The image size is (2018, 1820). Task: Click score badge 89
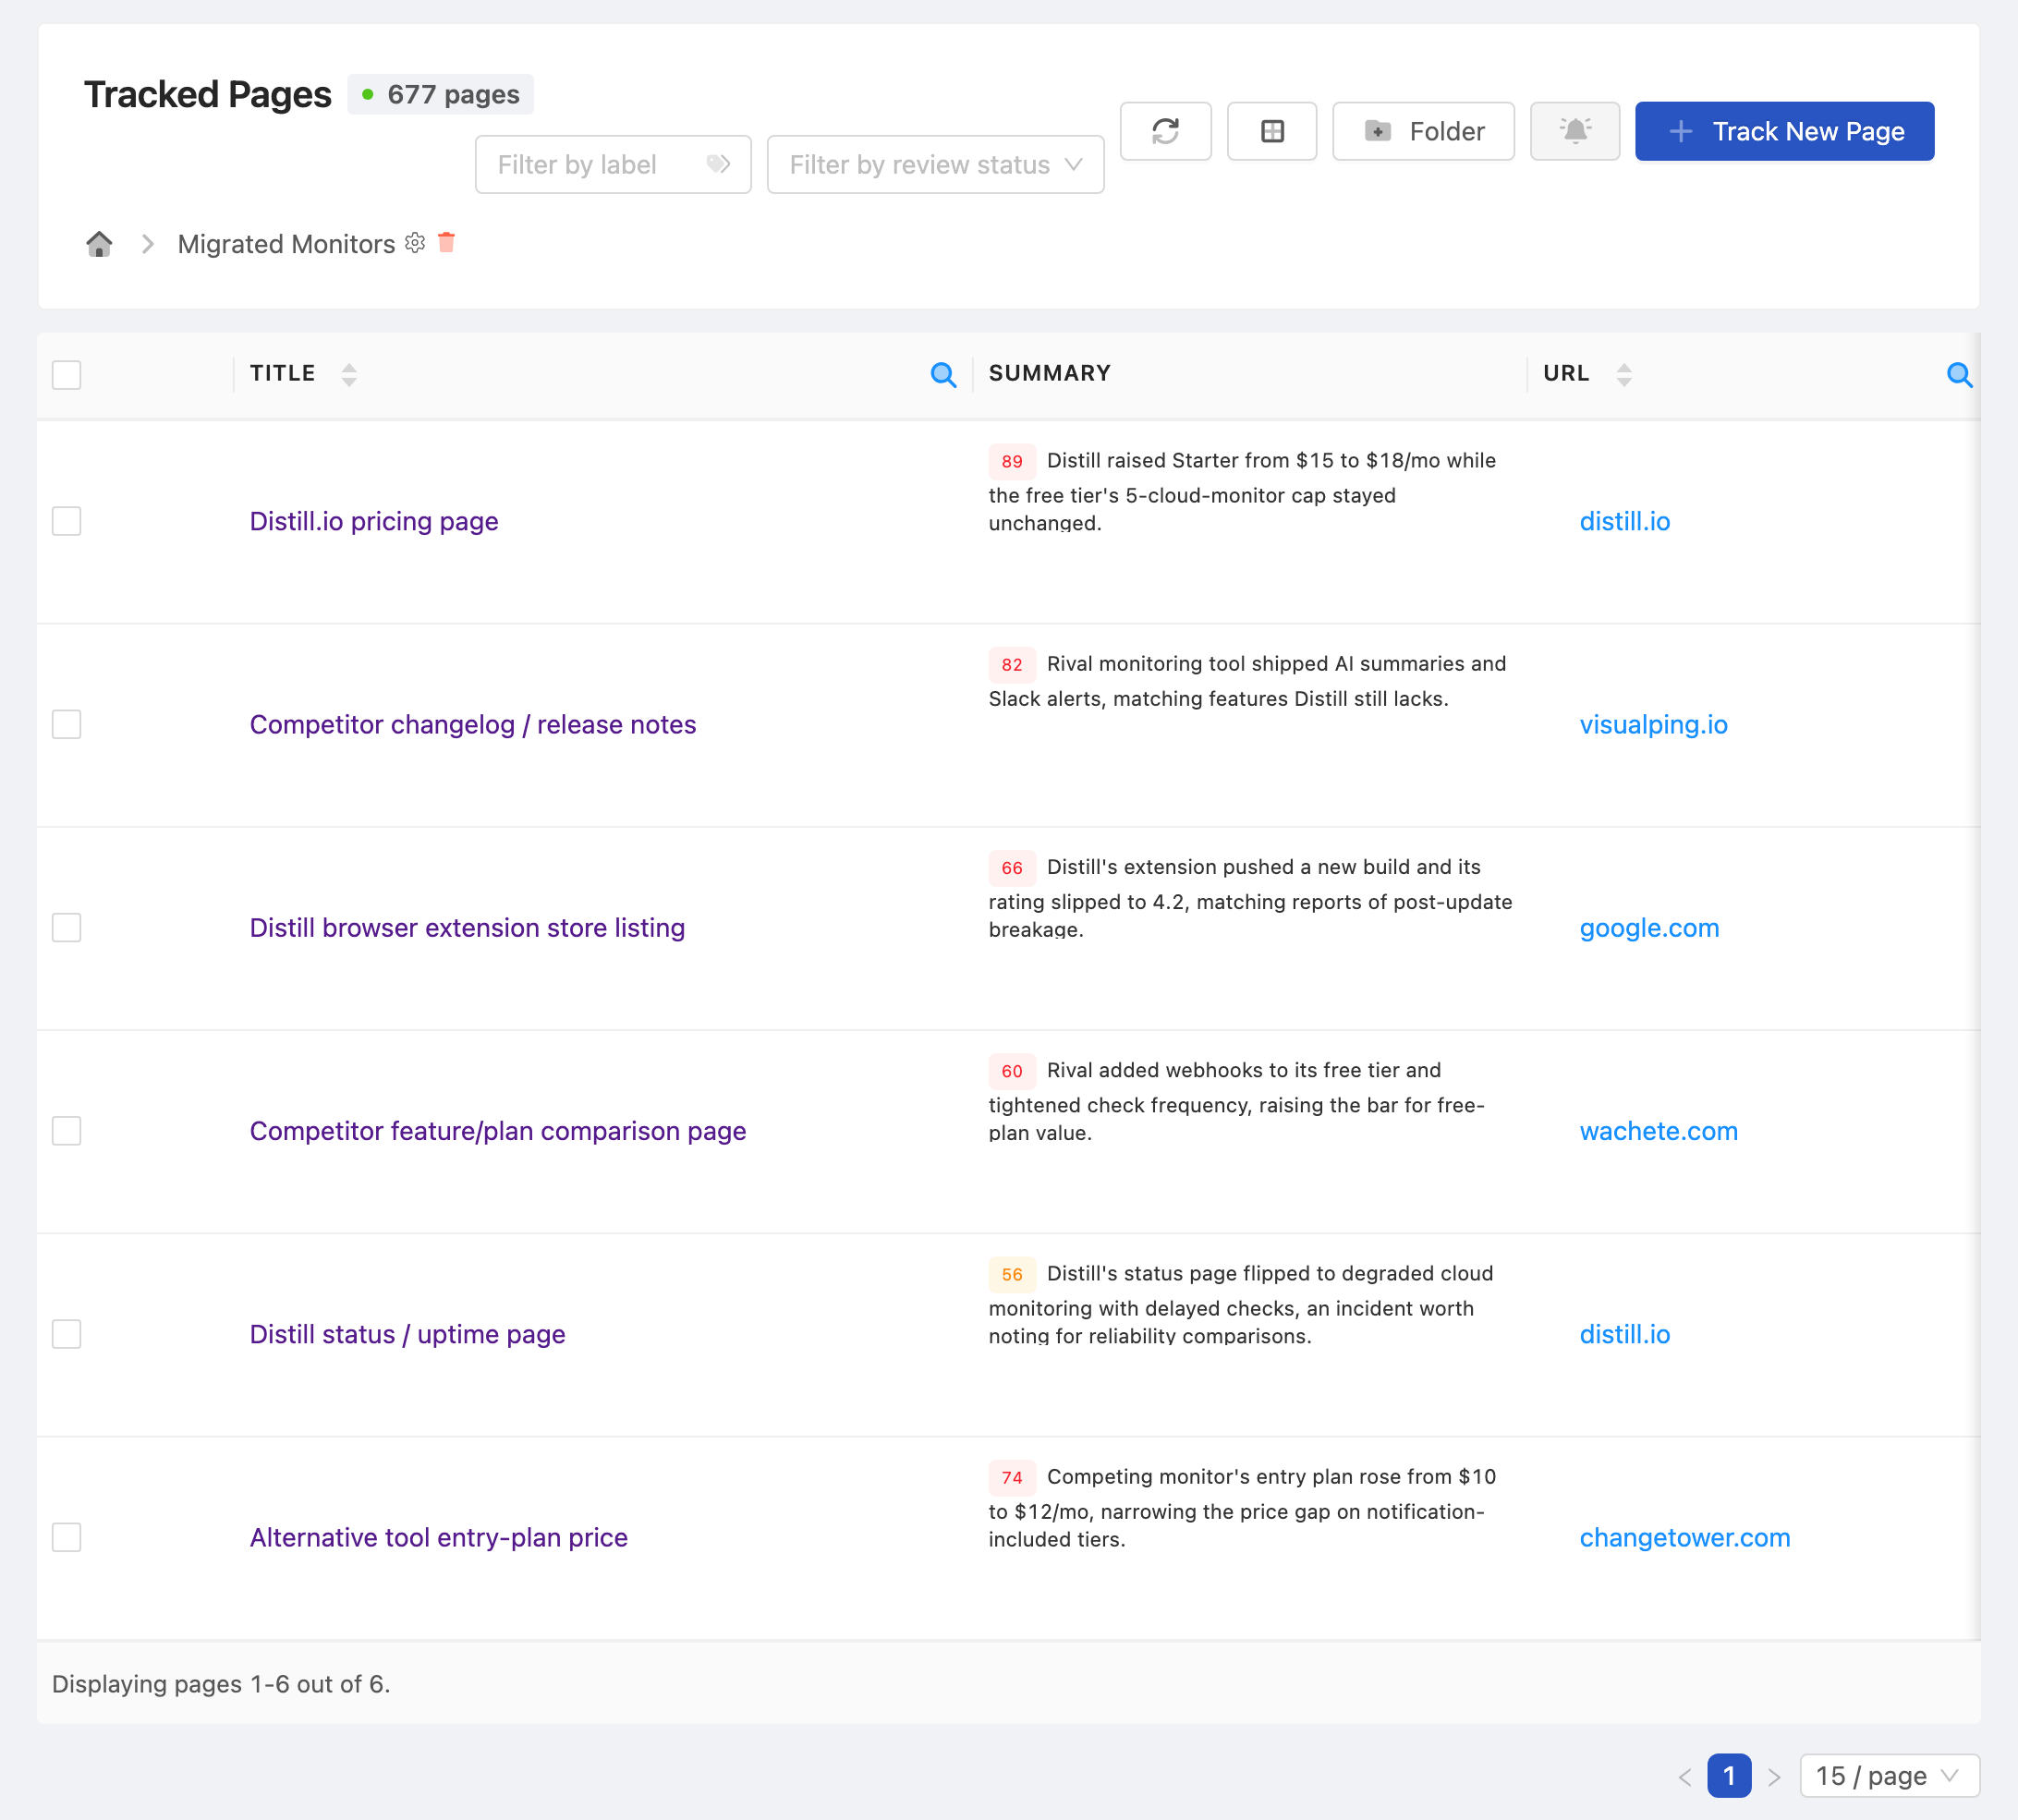(1011, 461)
